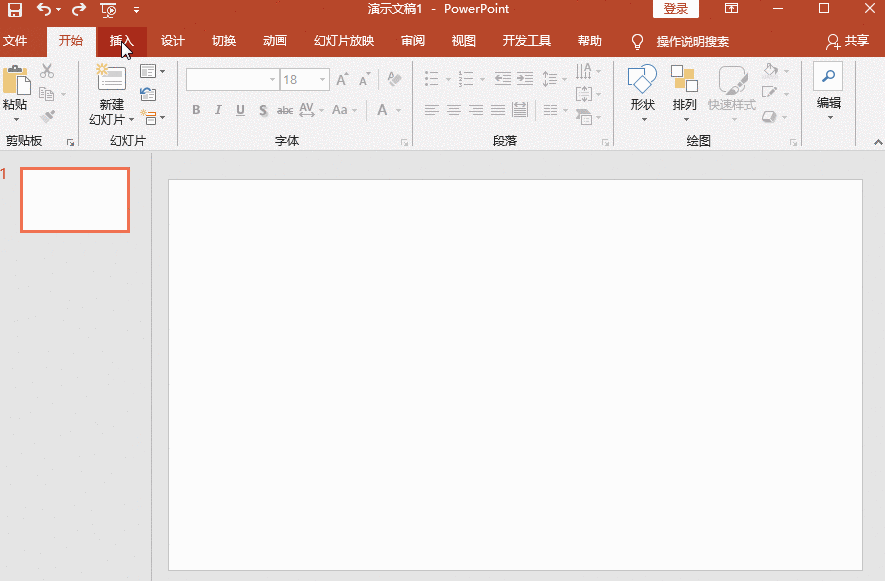This screenshot has width=885, height=581.
Task: Toggle italic formatting with the I button
Action: [218, 110]
